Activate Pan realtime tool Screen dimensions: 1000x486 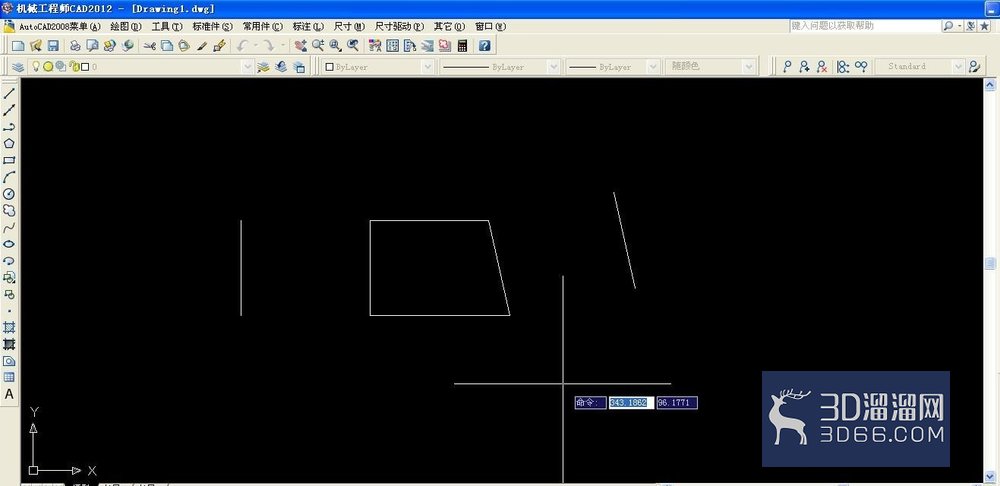click(x=300, y=45)
